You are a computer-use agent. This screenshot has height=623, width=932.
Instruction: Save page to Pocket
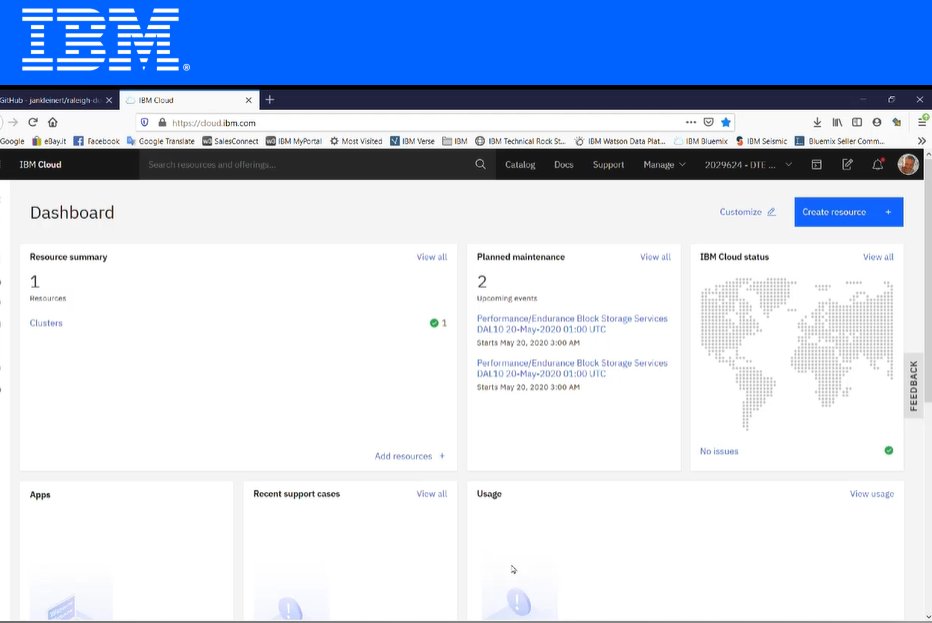709,121
